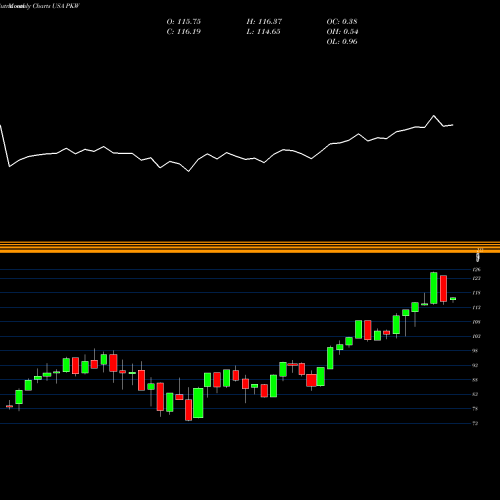Select the open price 'O: 115.75'
The height and width of the screenshot is (500, 500).
183,22
